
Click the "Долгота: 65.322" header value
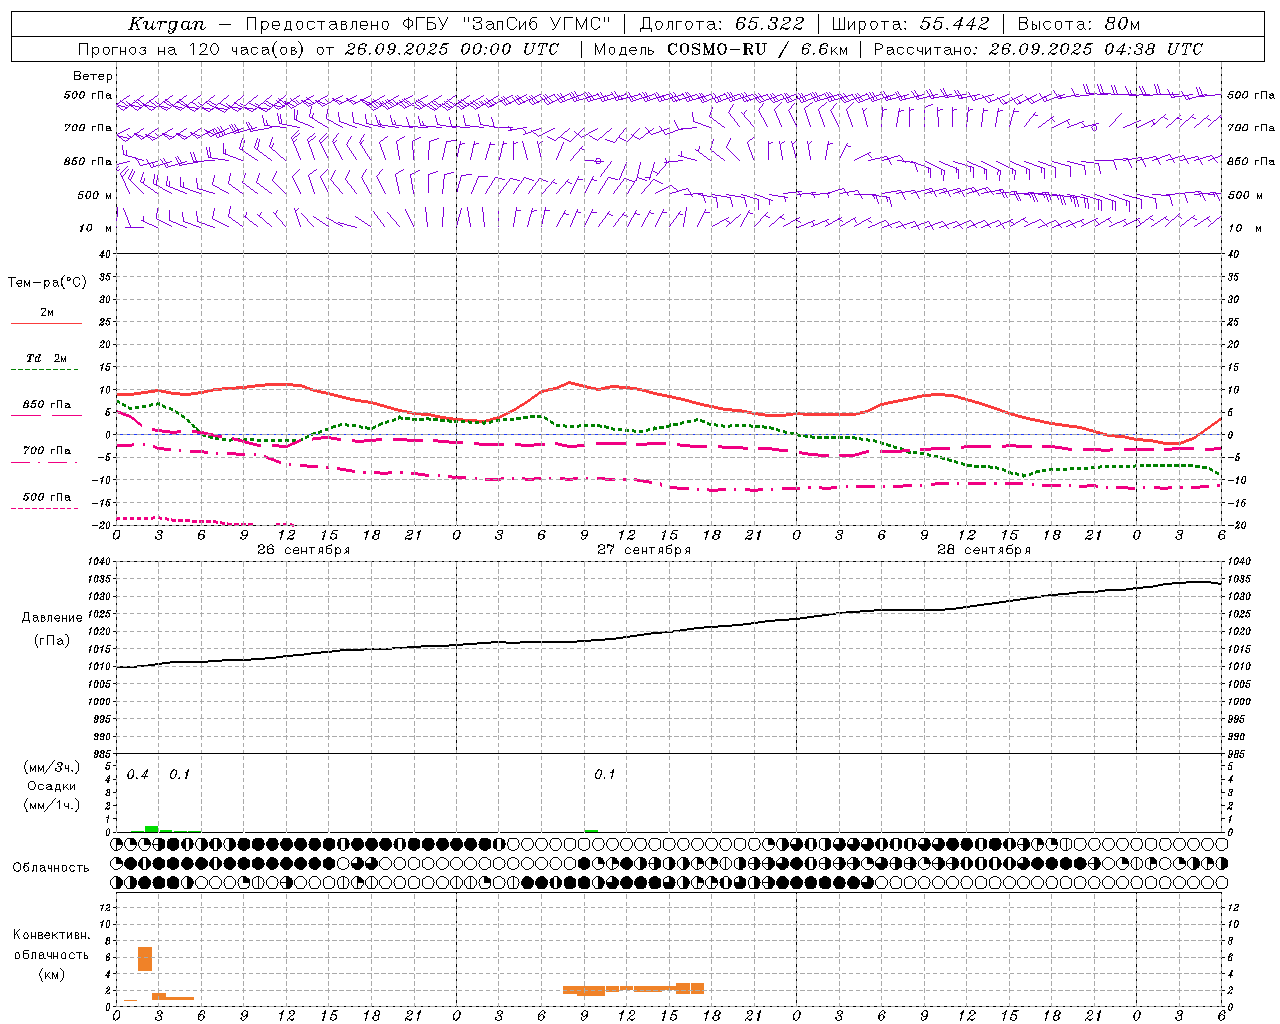(721, 24)
